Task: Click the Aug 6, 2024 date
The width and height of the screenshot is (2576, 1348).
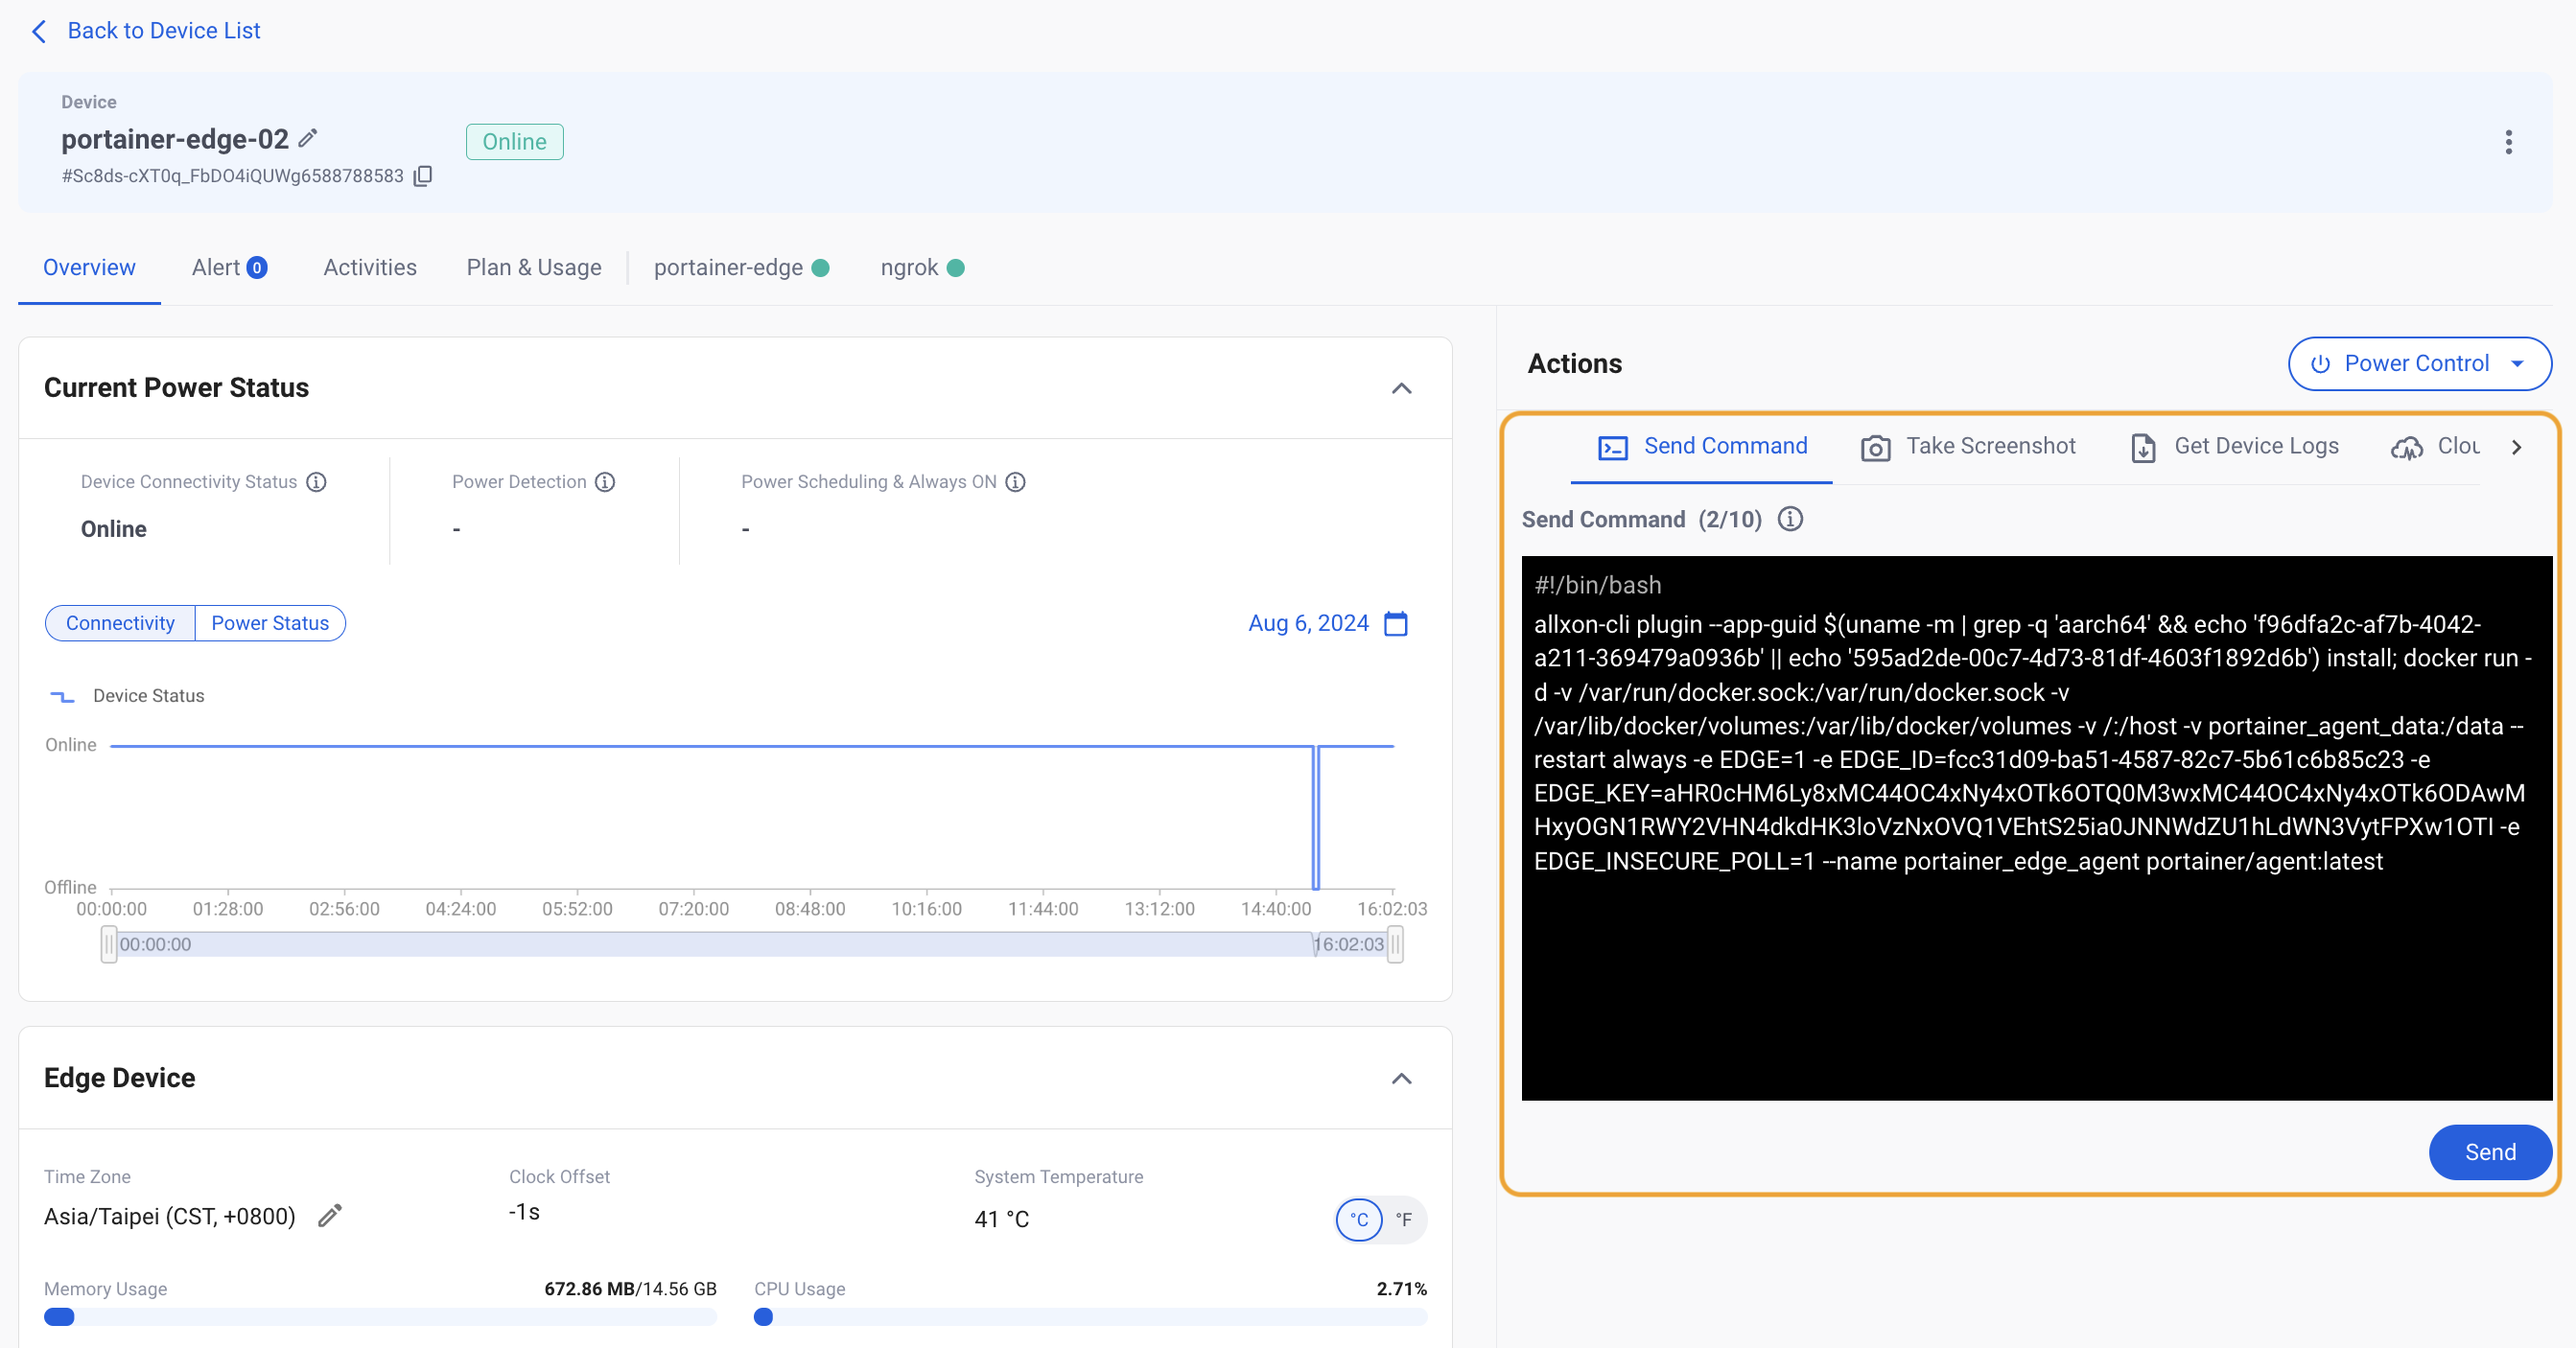Action: pos(1308,623)
